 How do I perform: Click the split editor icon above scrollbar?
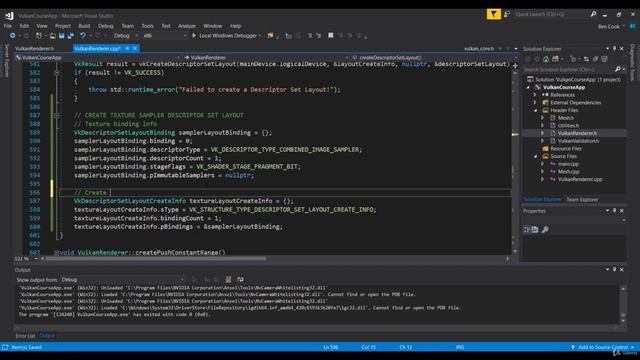515,65
